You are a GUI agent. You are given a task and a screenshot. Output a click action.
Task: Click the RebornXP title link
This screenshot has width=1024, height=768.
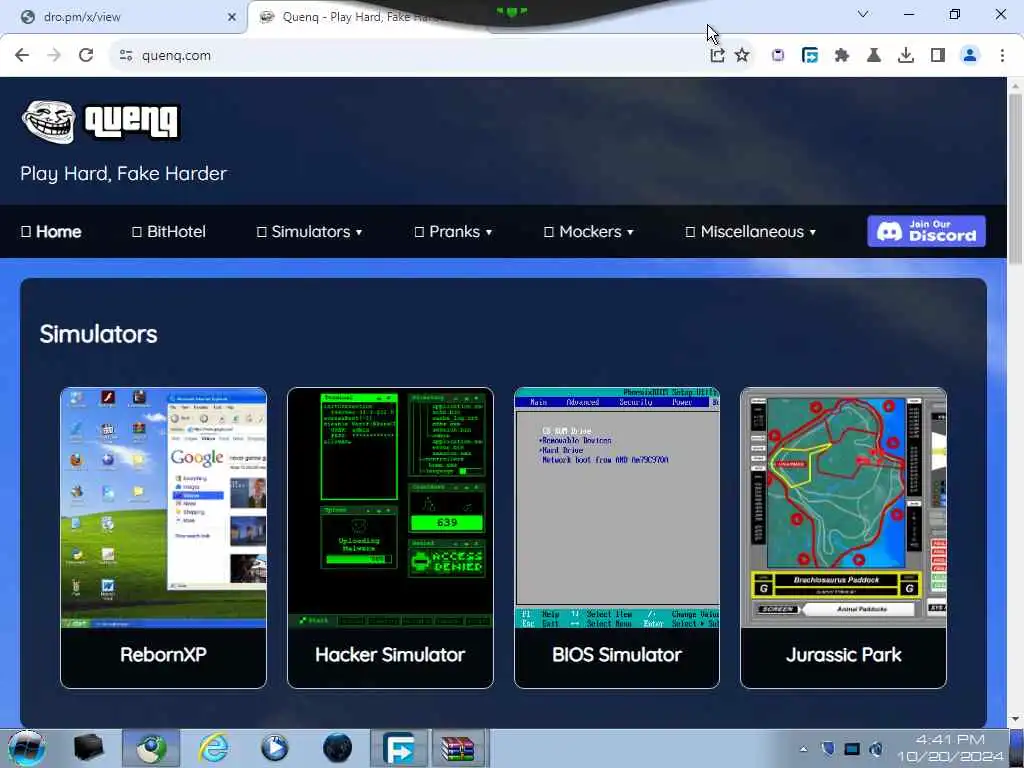163,654
